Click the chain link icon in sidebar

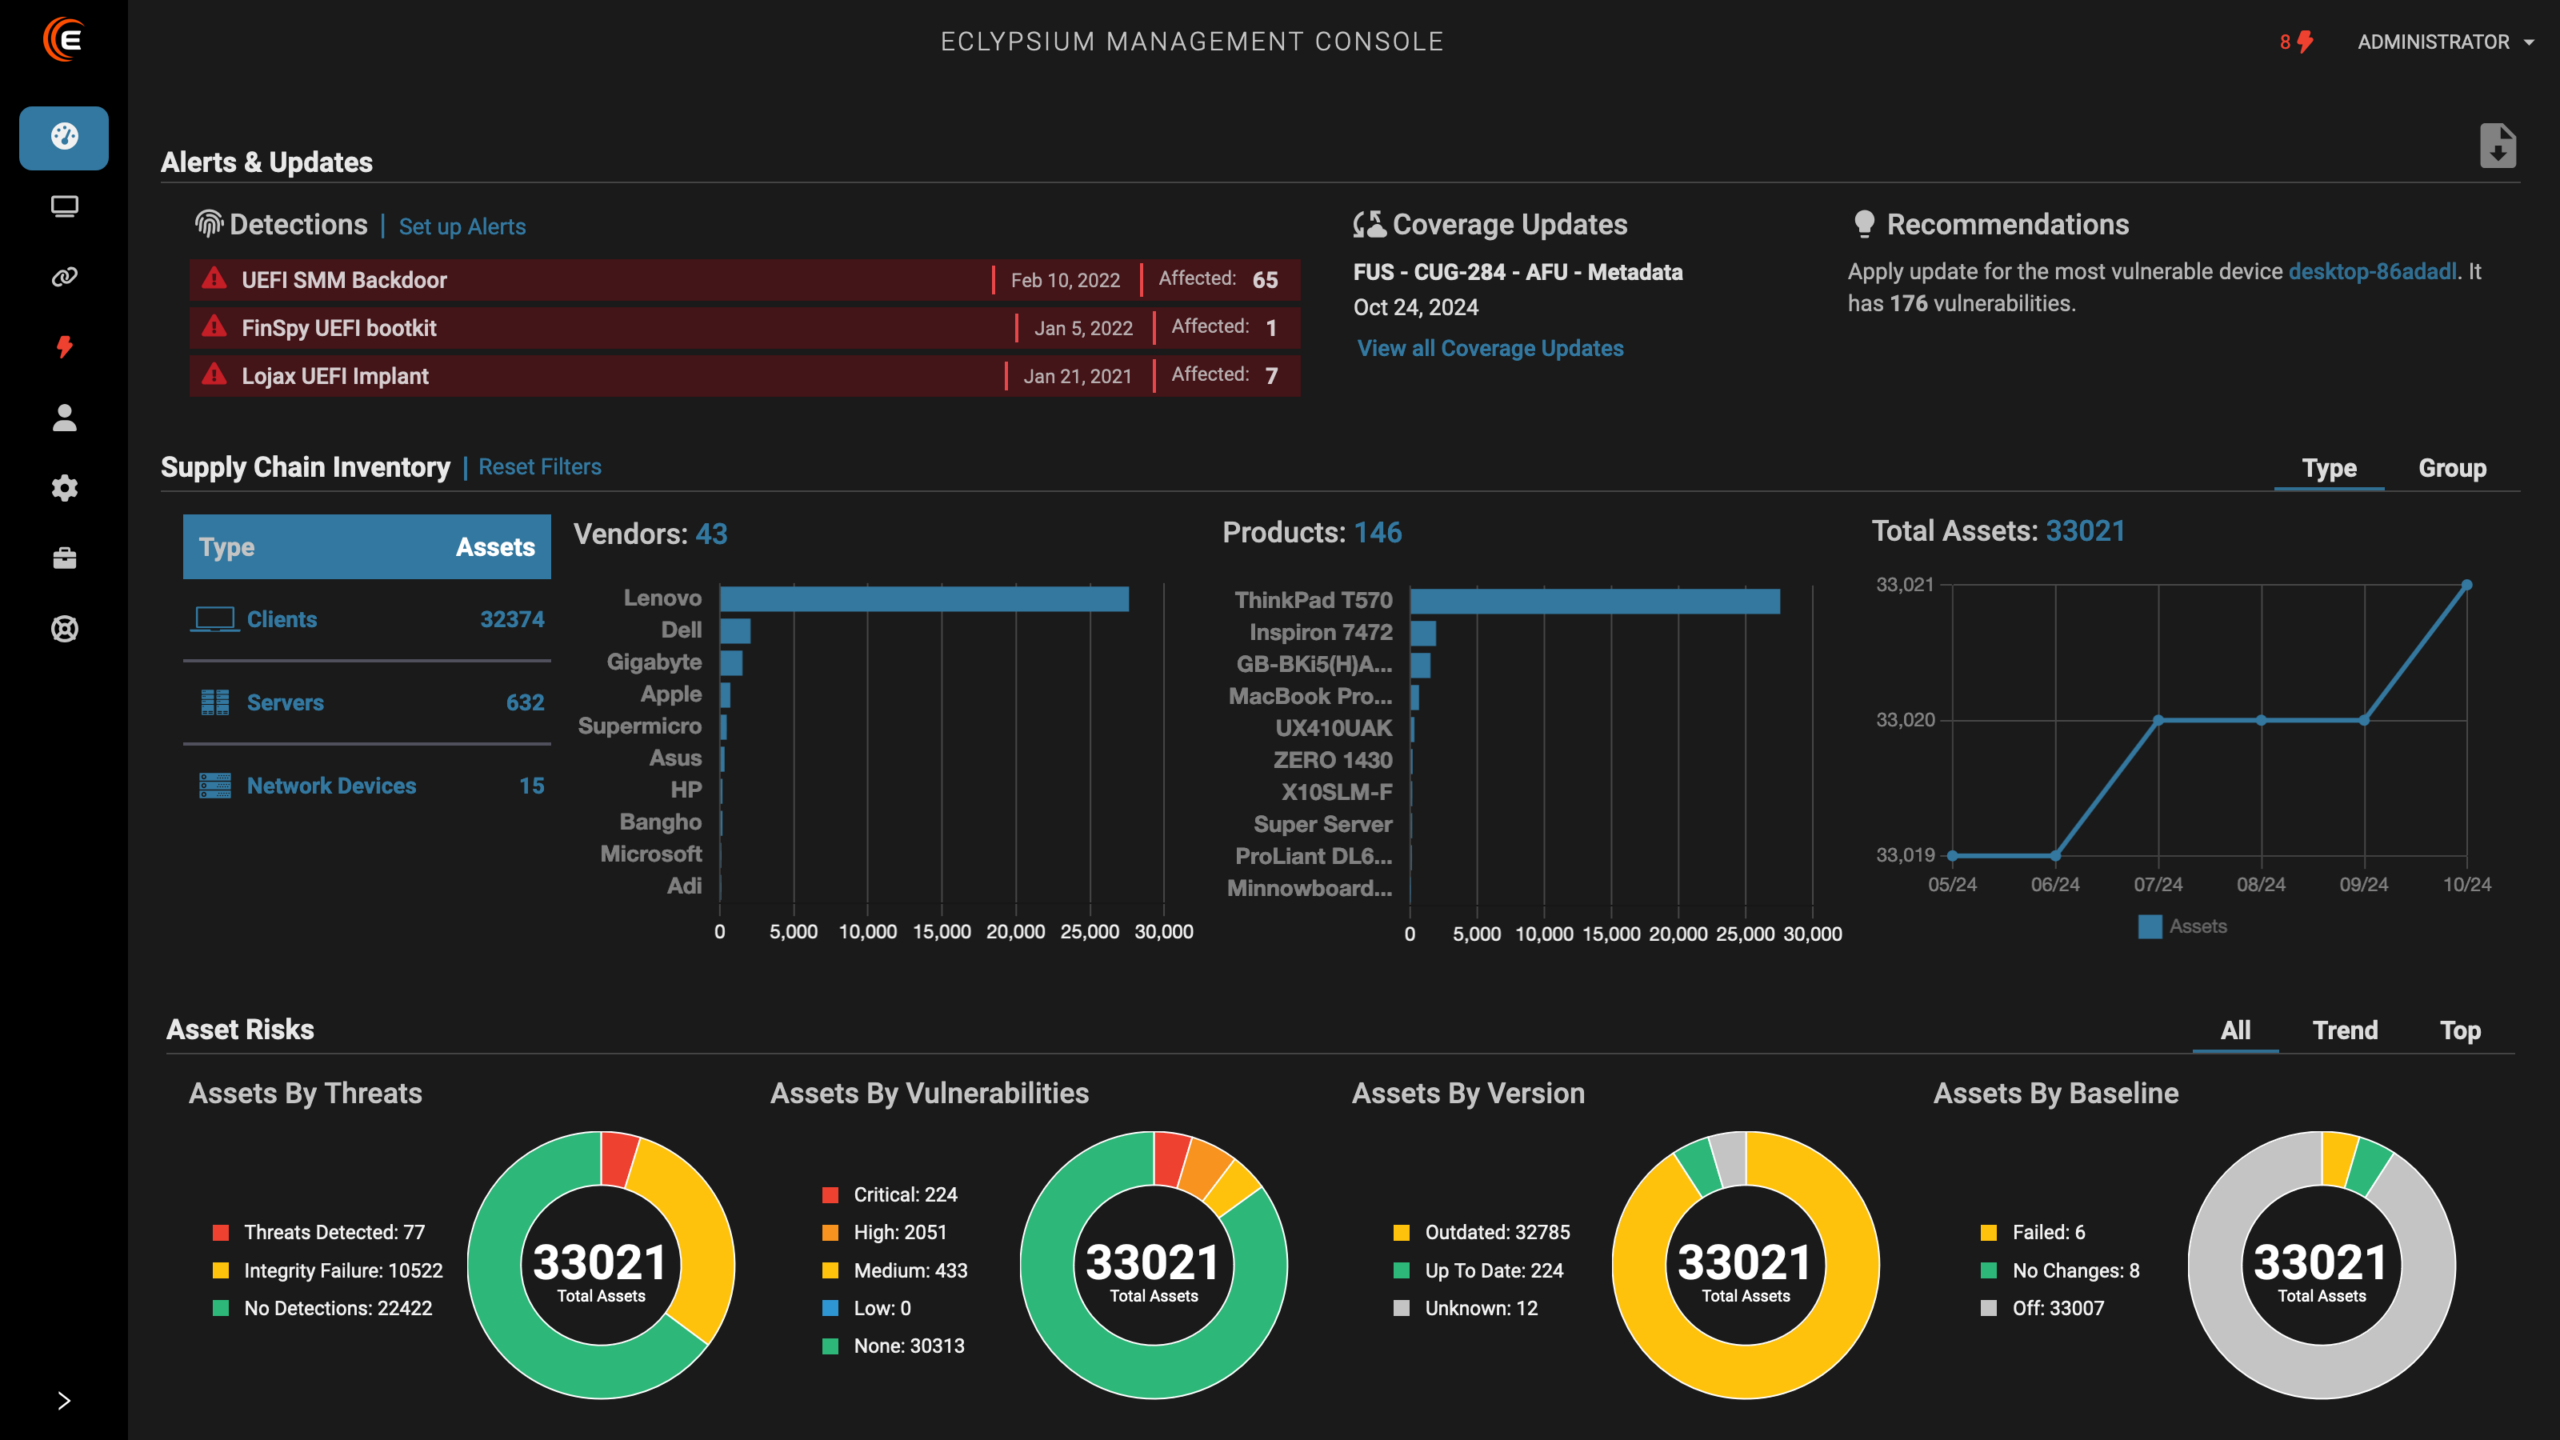pos(64,277)
